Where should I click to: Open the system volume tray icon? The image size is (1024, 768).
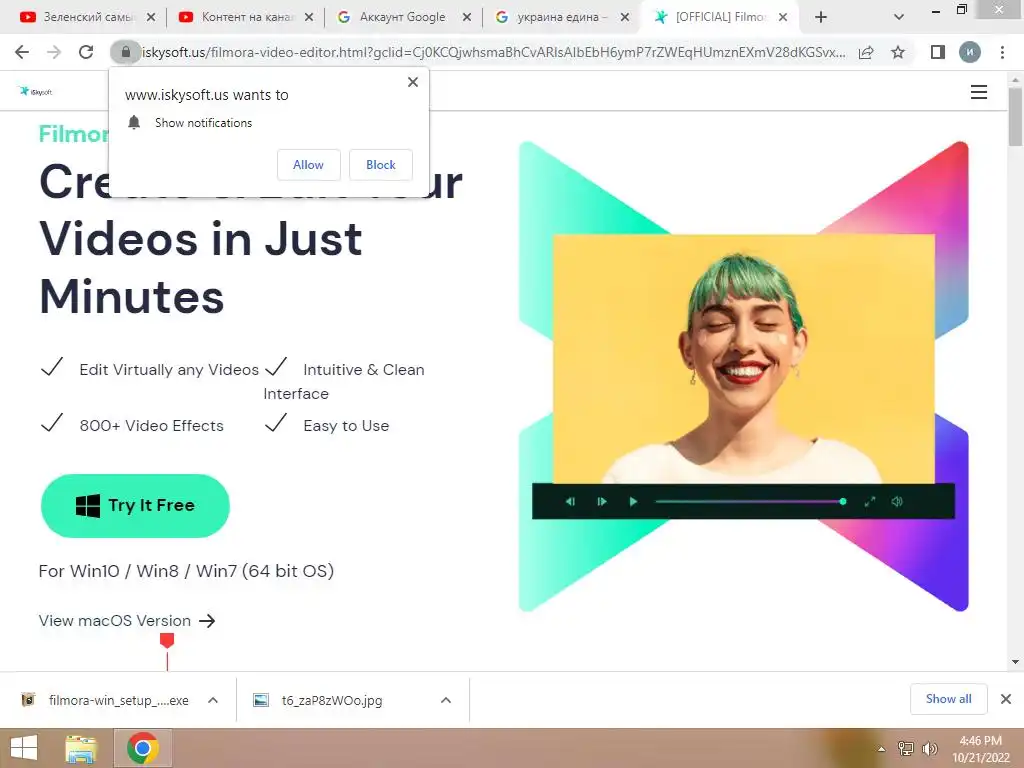coord(929,749)
